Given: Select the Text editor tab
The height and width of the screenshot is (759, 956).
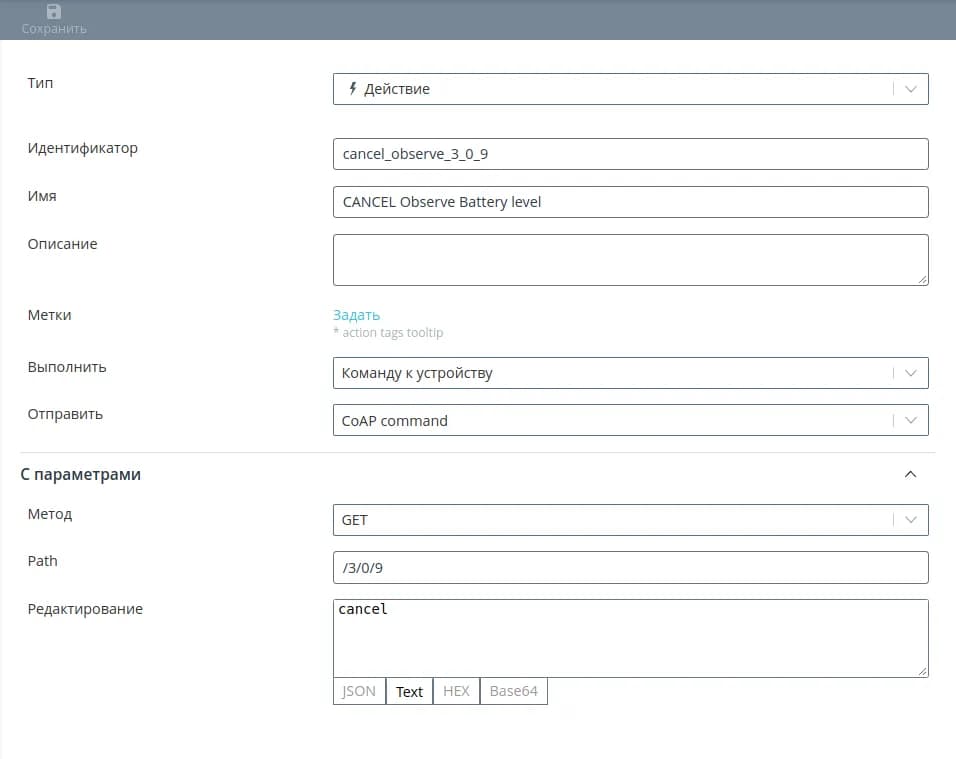Looking at the screenshot, I should [x=409, y=691].
